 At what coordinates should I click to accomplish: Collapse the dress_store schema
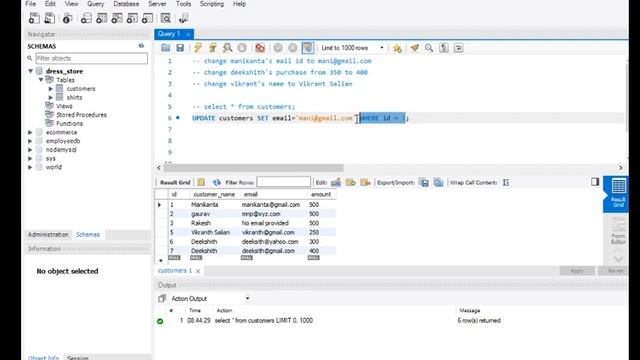[x=31, y=71]
